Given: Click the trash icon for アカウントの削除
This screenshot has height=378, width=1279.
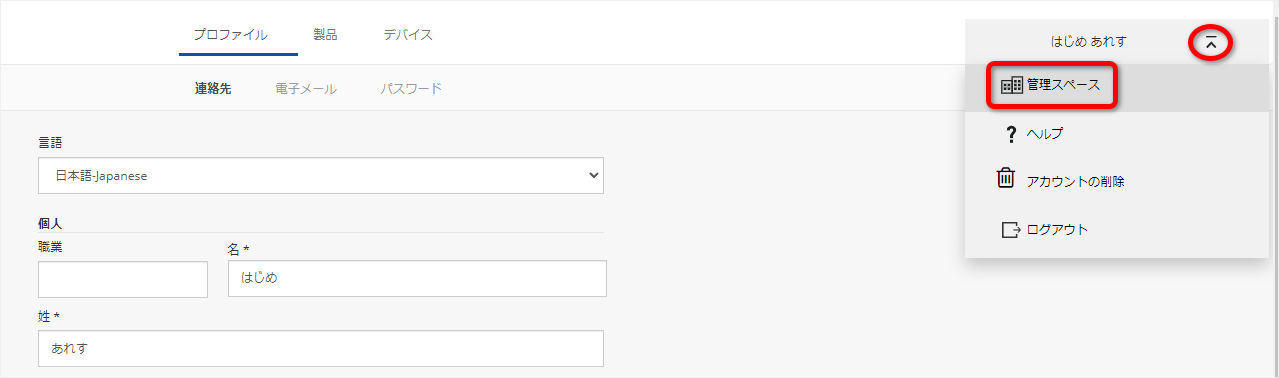Looking at the screenshot, I should [1006, 178].
